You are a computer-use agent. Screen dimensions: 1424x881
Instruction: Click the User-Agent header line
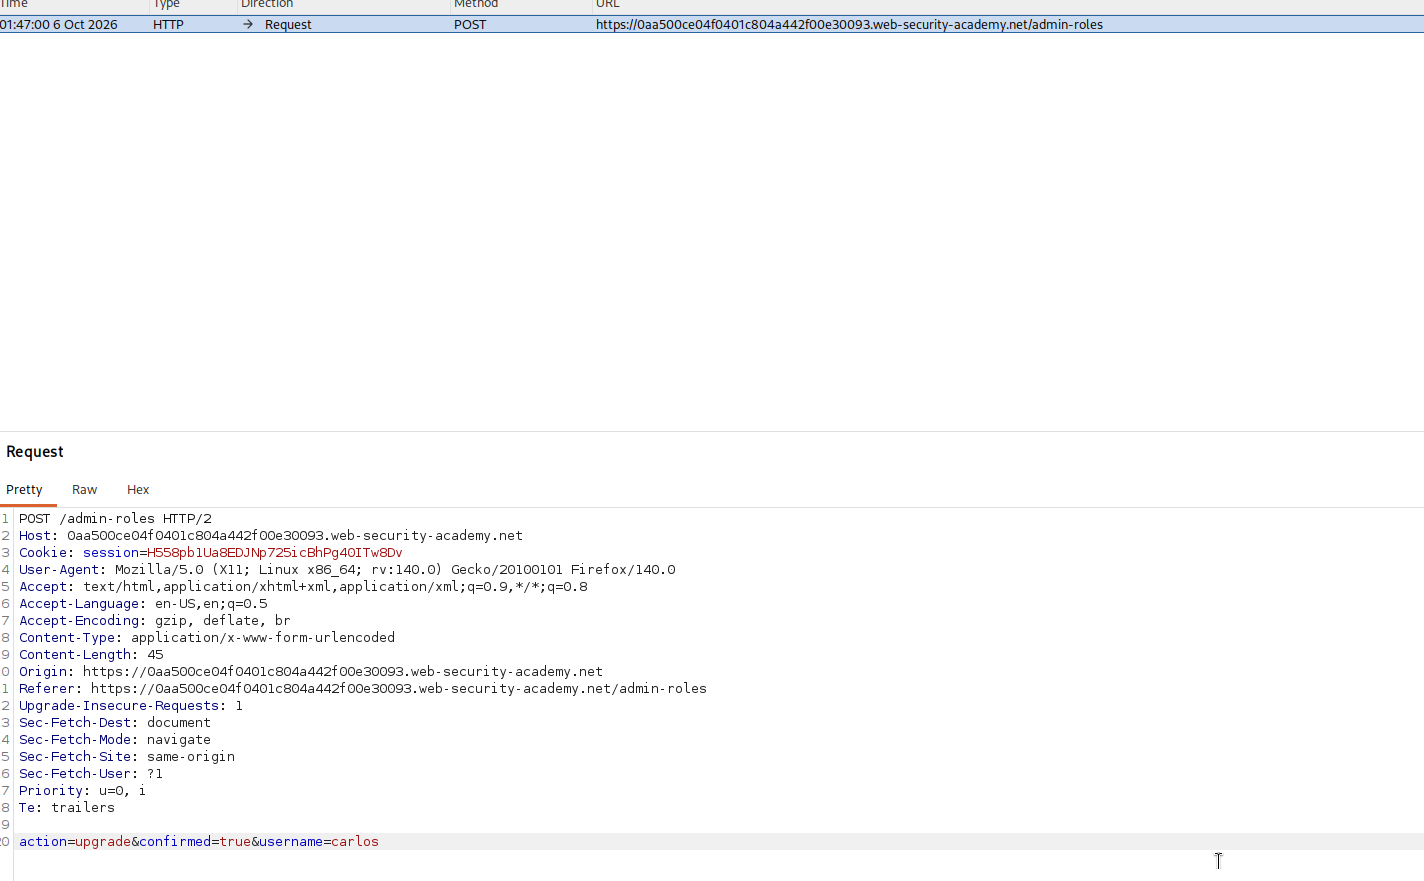coord(347,570)
